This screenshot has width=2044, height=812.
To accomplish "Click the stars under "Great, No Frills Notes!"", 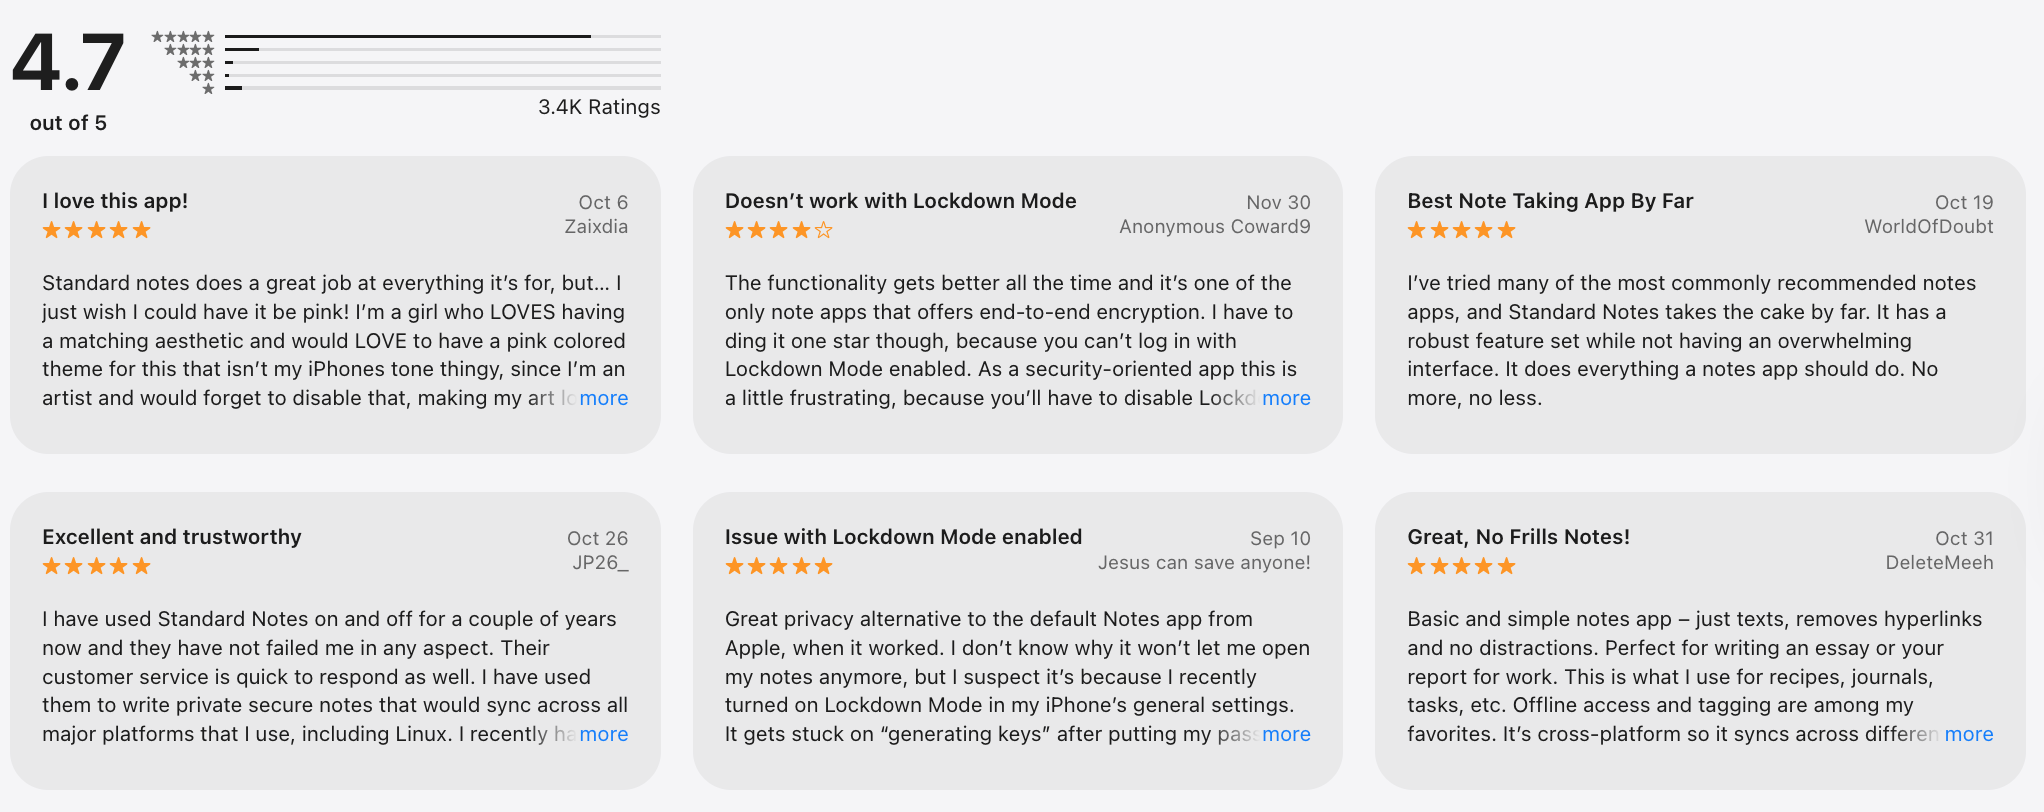I will point(1461,566).
